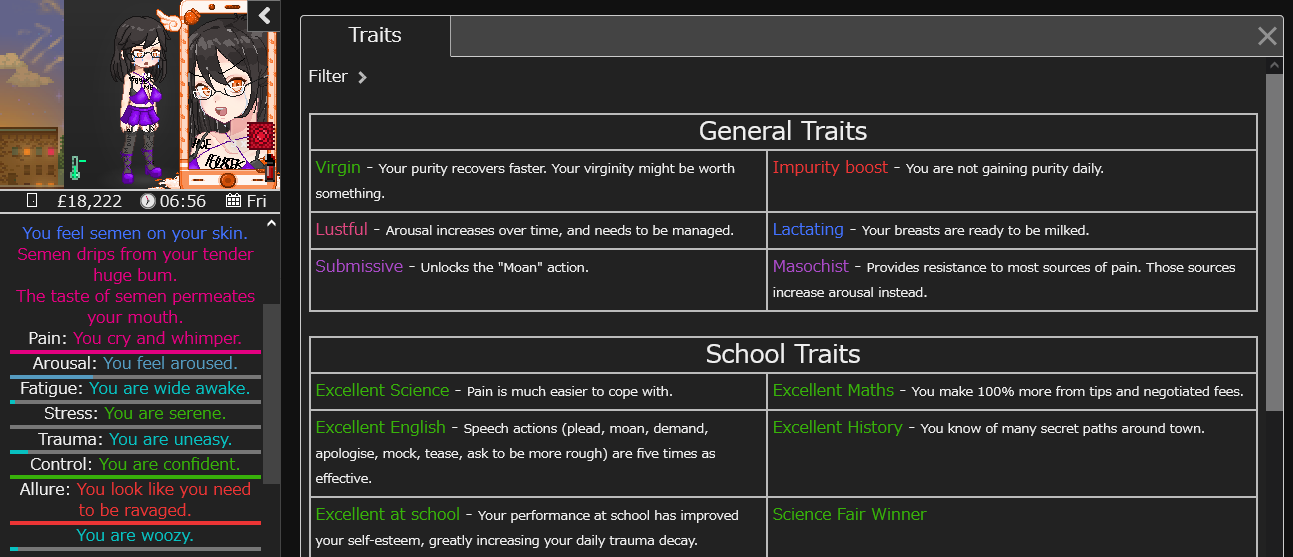
Task: Expand the Filter options chevron
Action: click(363, 77)
